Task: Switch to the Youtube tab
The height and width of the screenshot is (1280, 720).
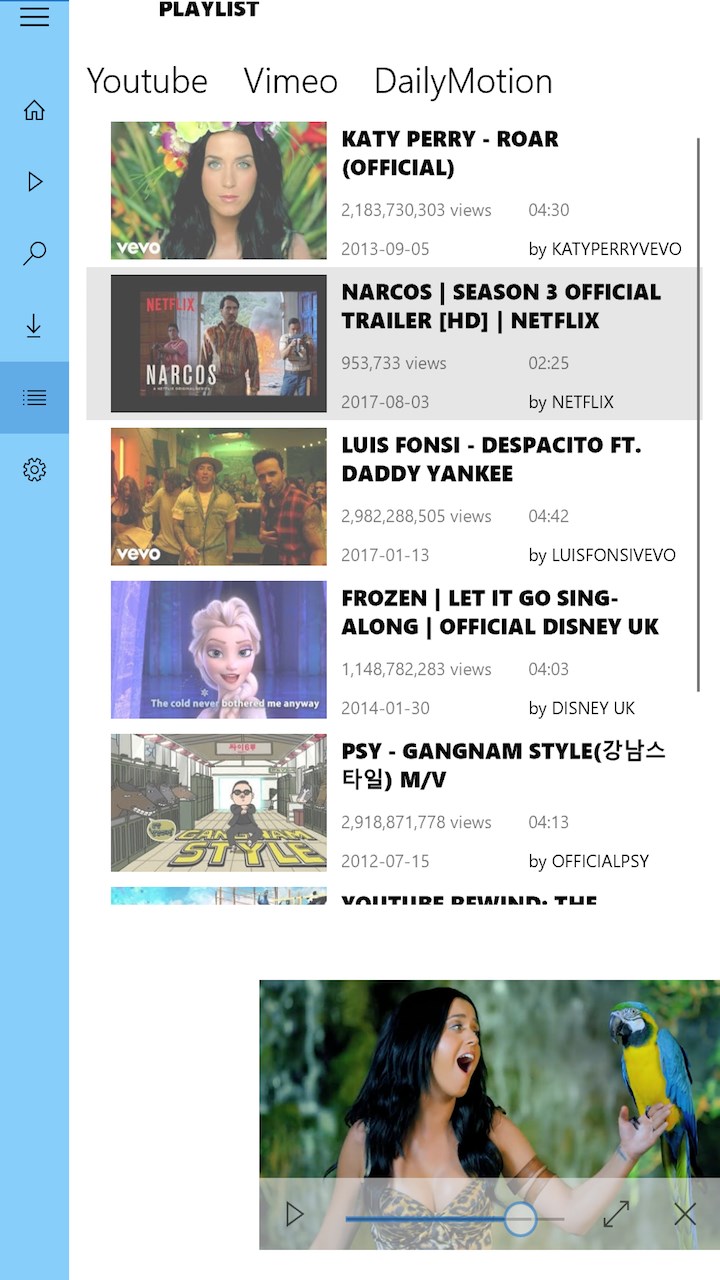Action: (x=147, y=81)
